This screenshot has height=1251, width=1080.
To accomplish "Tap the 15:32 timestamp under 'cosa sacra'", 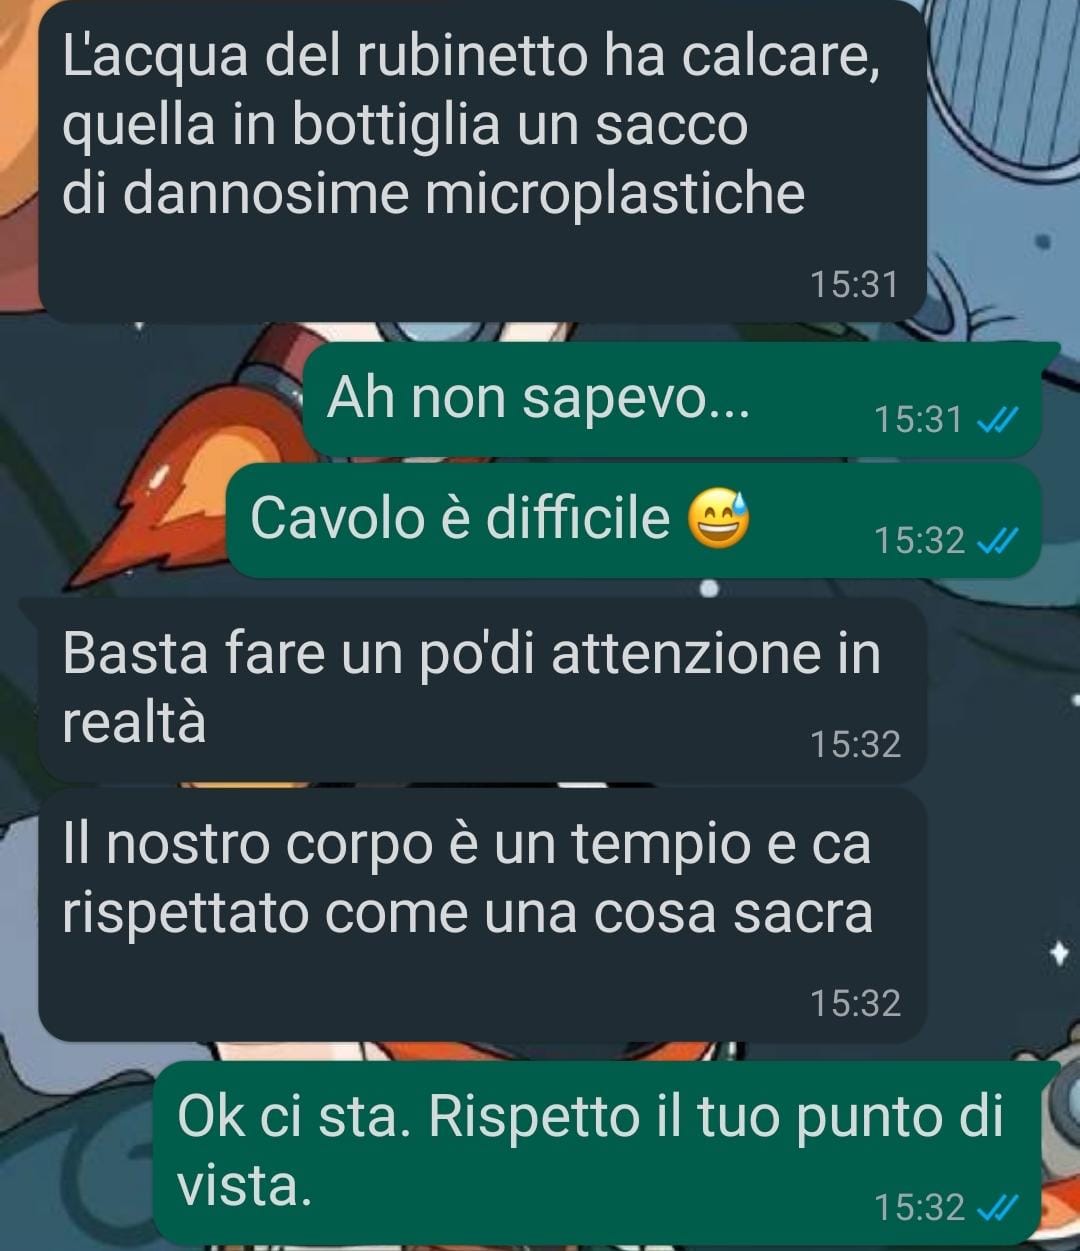I will [855, 1003].
